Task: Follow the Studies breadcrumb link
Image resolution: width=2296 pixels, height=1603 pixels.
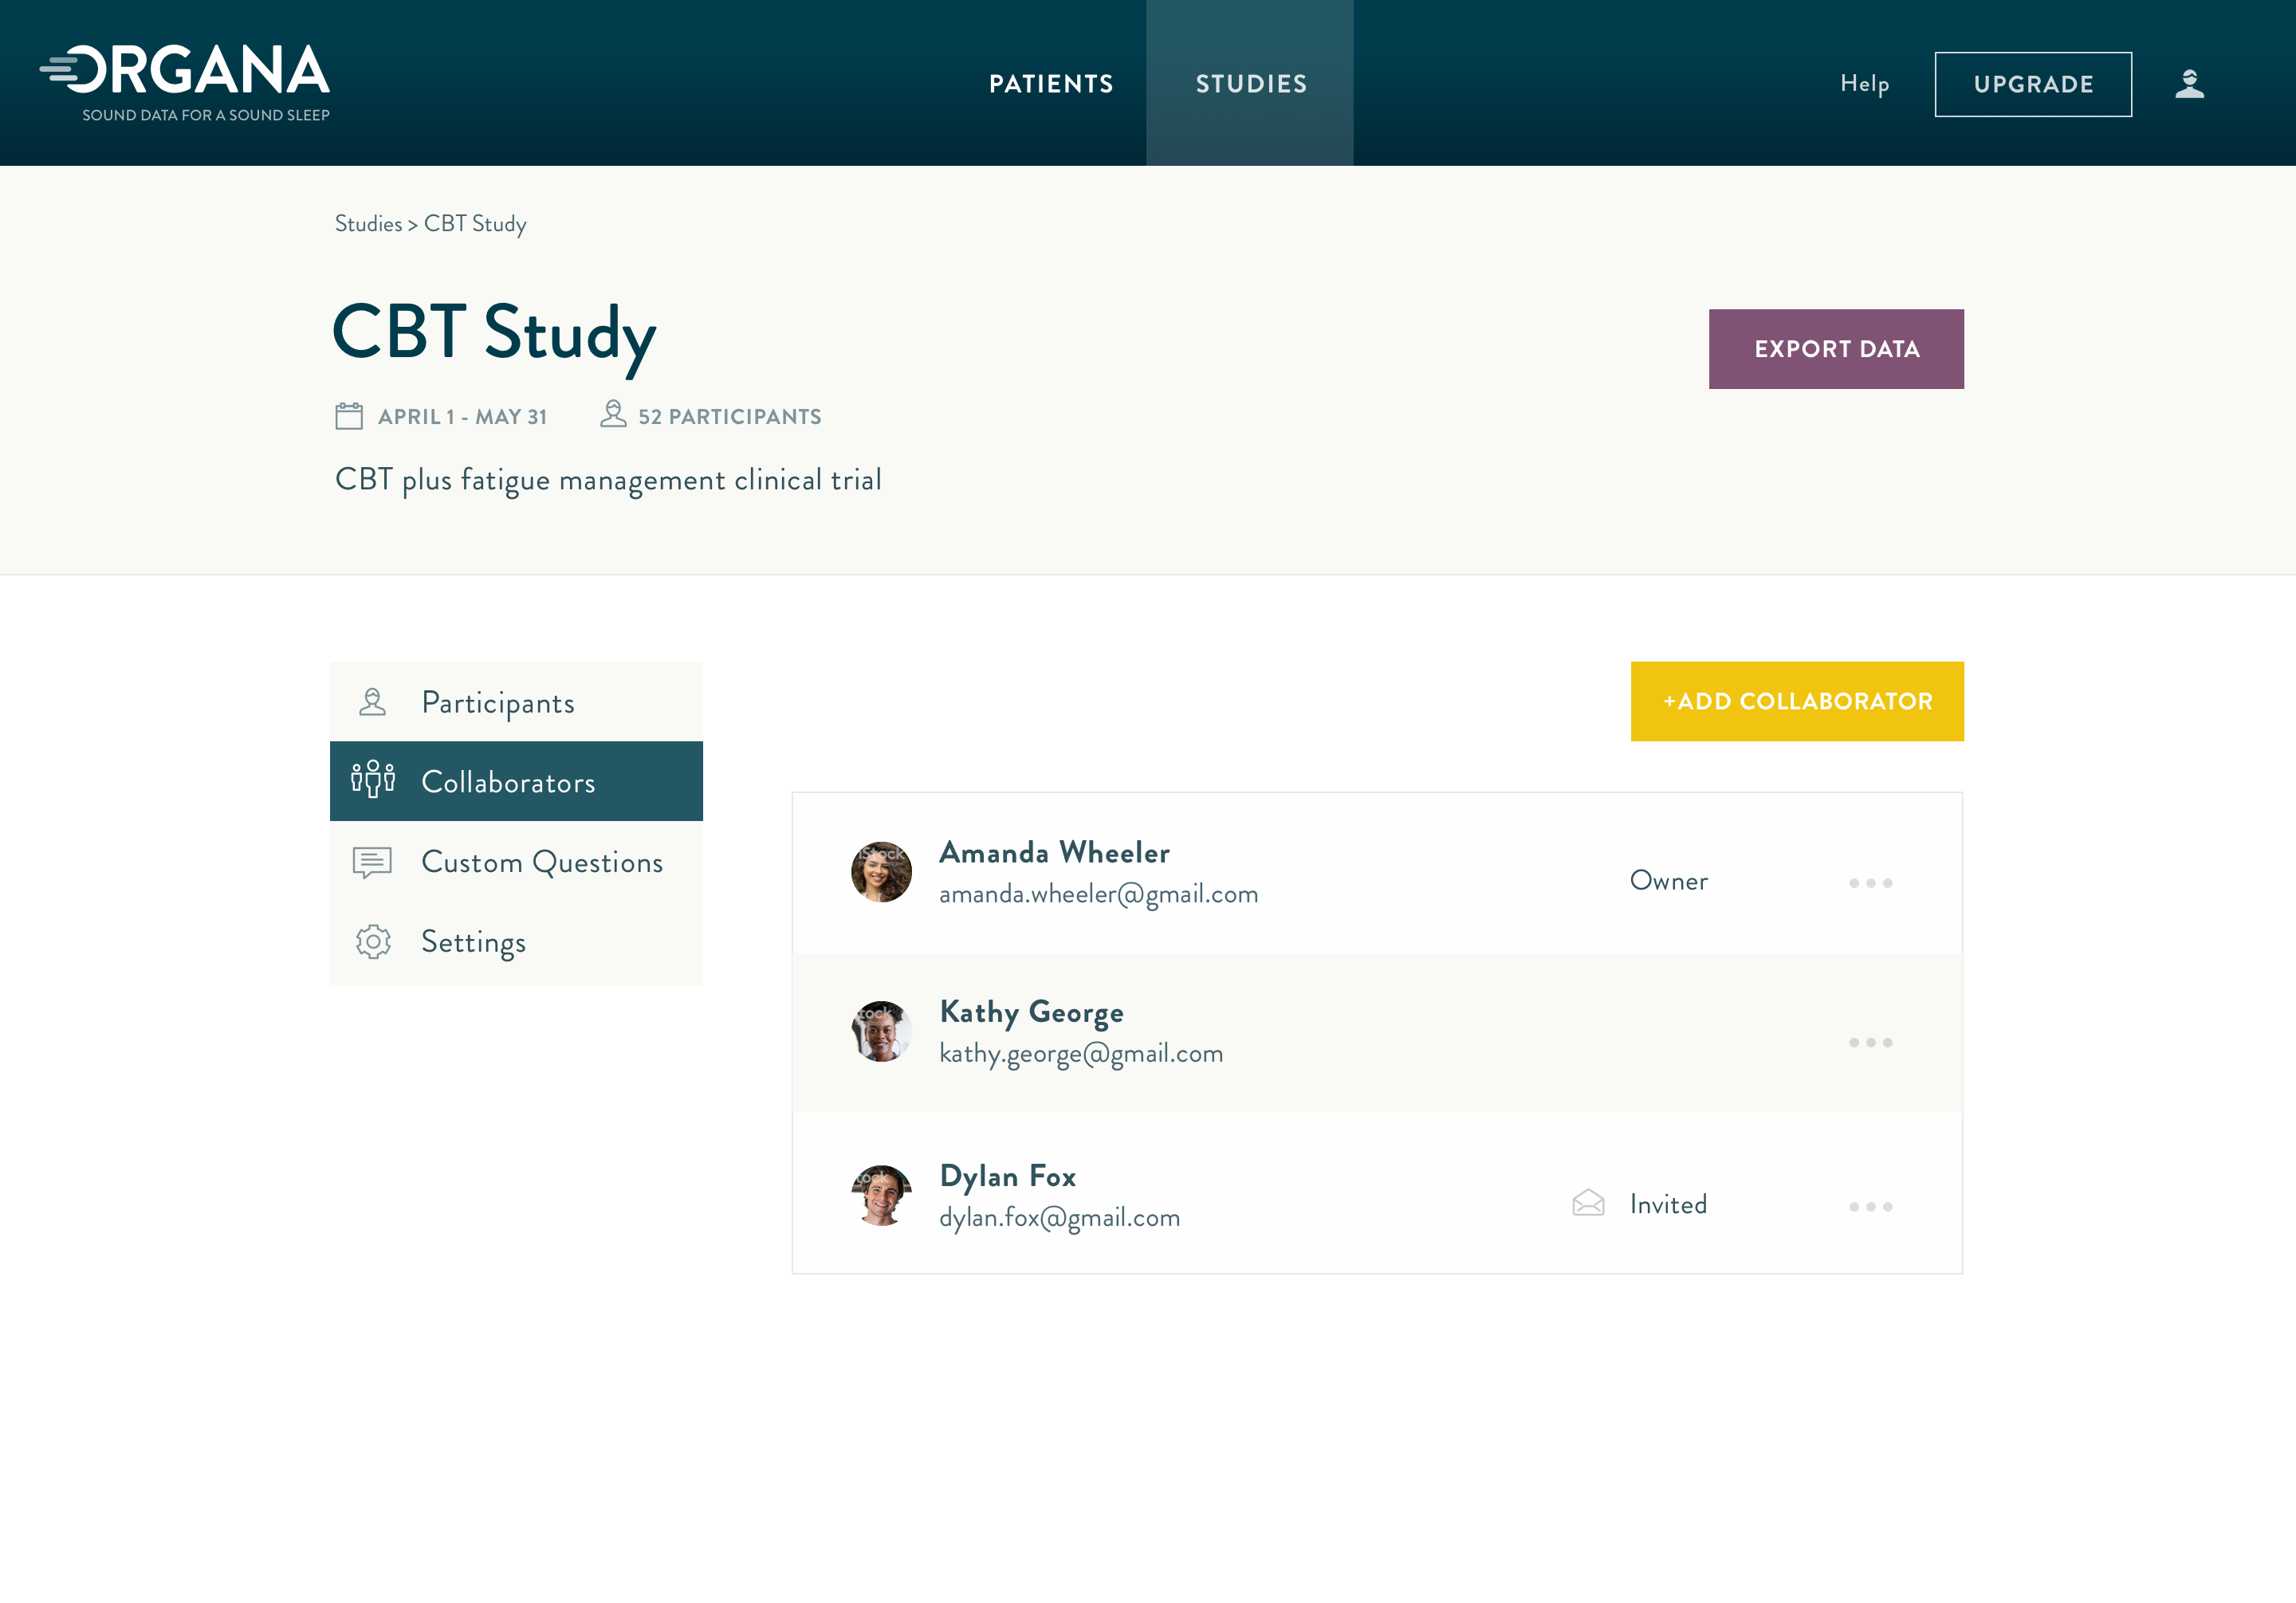Action: point(367,223)
